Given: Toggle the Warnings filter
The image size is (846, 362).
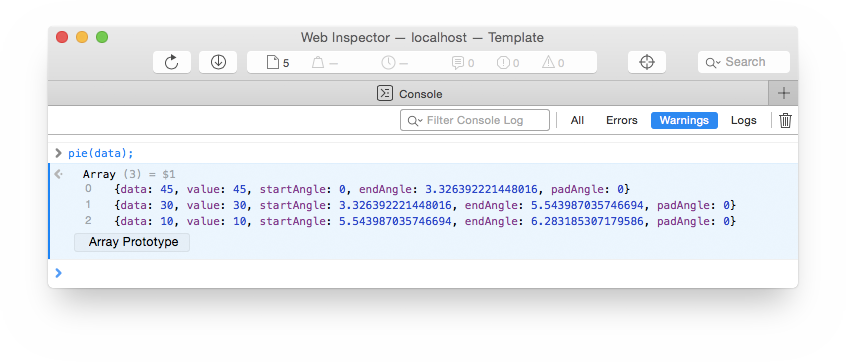Looking at the screenshot, I should [684, 120].
